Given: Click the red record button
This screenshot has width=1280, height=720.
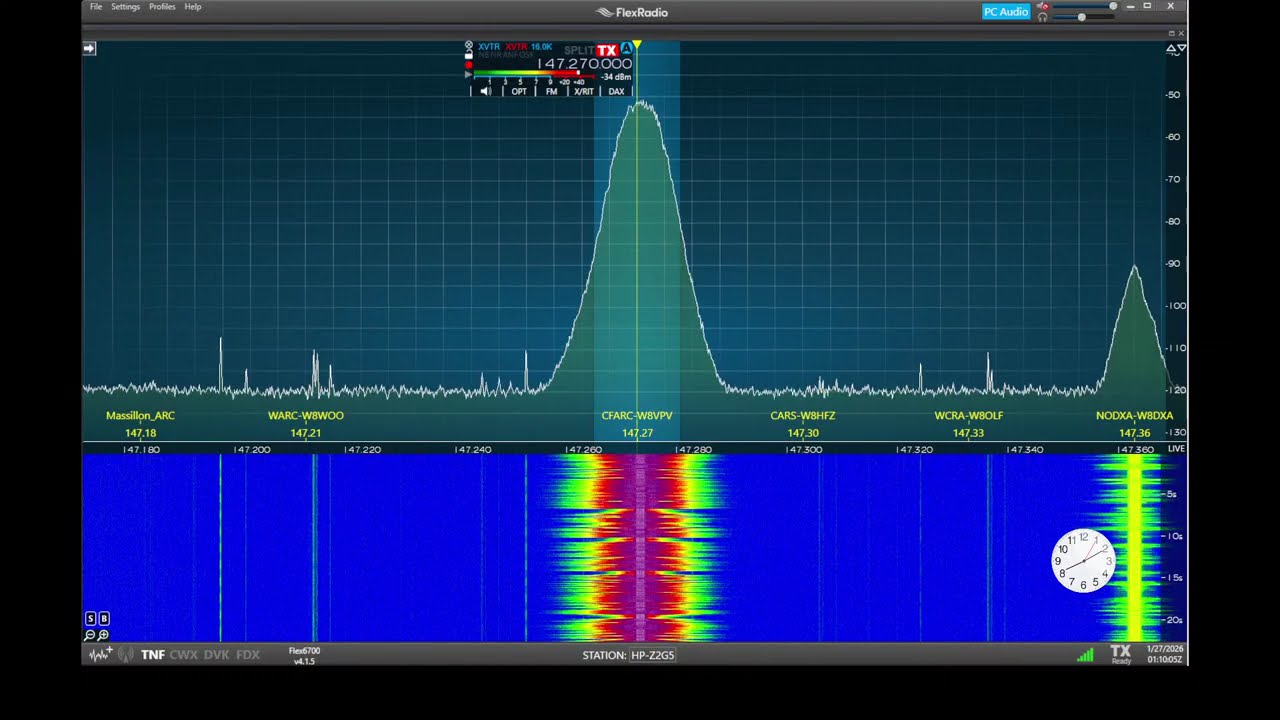Looking at the screenshot, I should (468, 65).
